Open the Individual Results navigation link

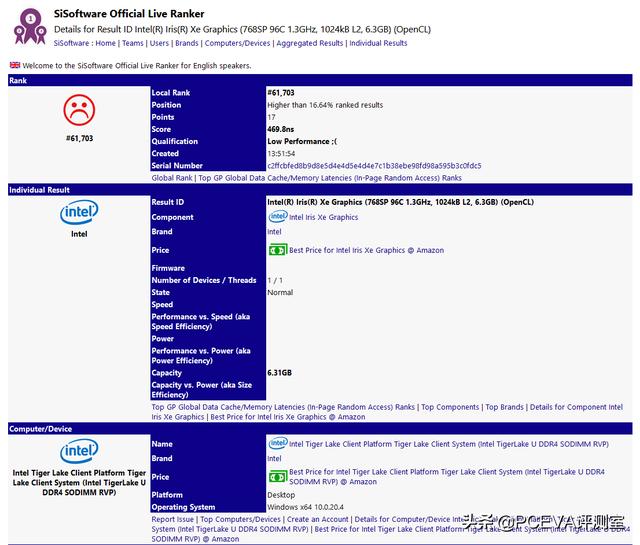378,43
